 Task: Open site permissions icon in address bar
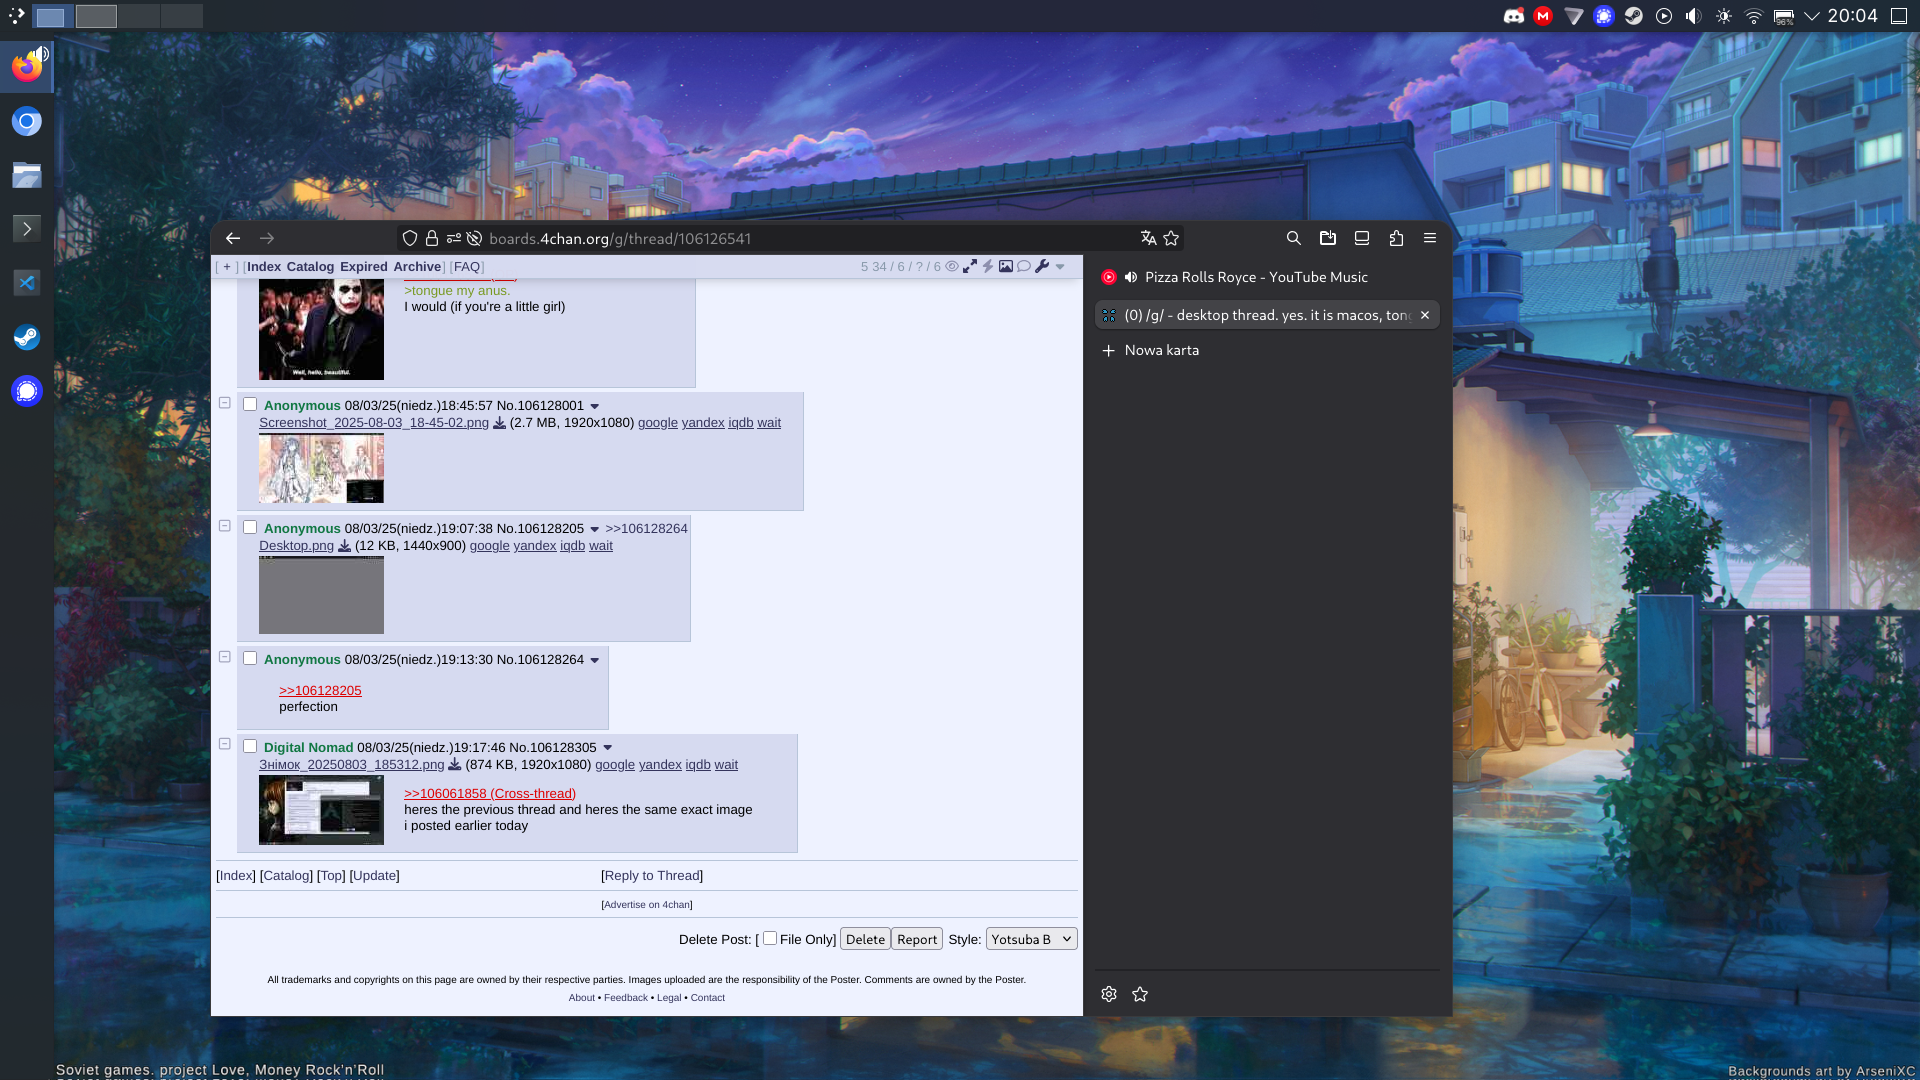[454, 238]
